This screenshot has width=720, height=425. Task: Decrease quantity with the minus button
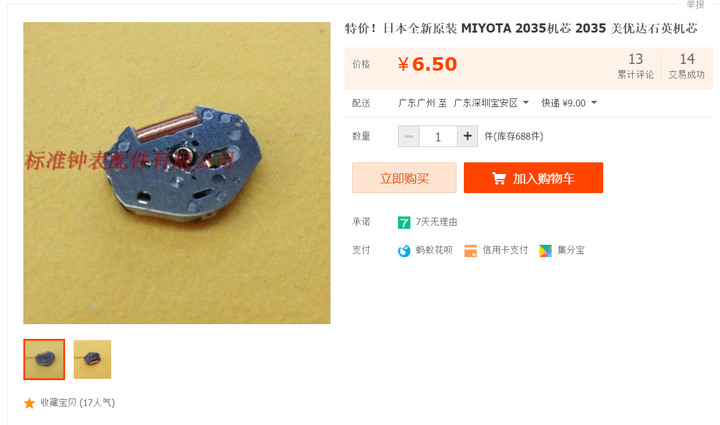click(x=409, y=136)
